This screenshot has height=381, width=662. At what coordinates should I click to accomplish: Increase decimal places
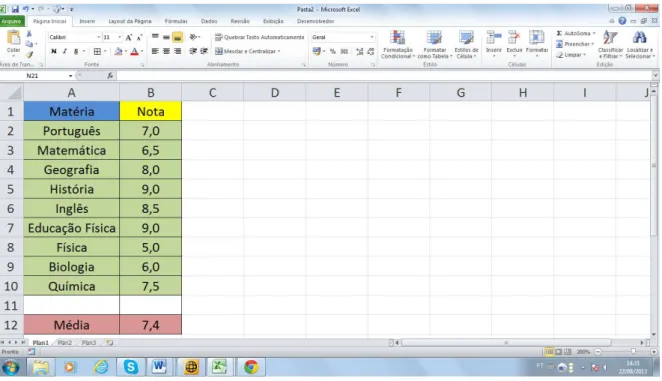click(x=359, y=51)
